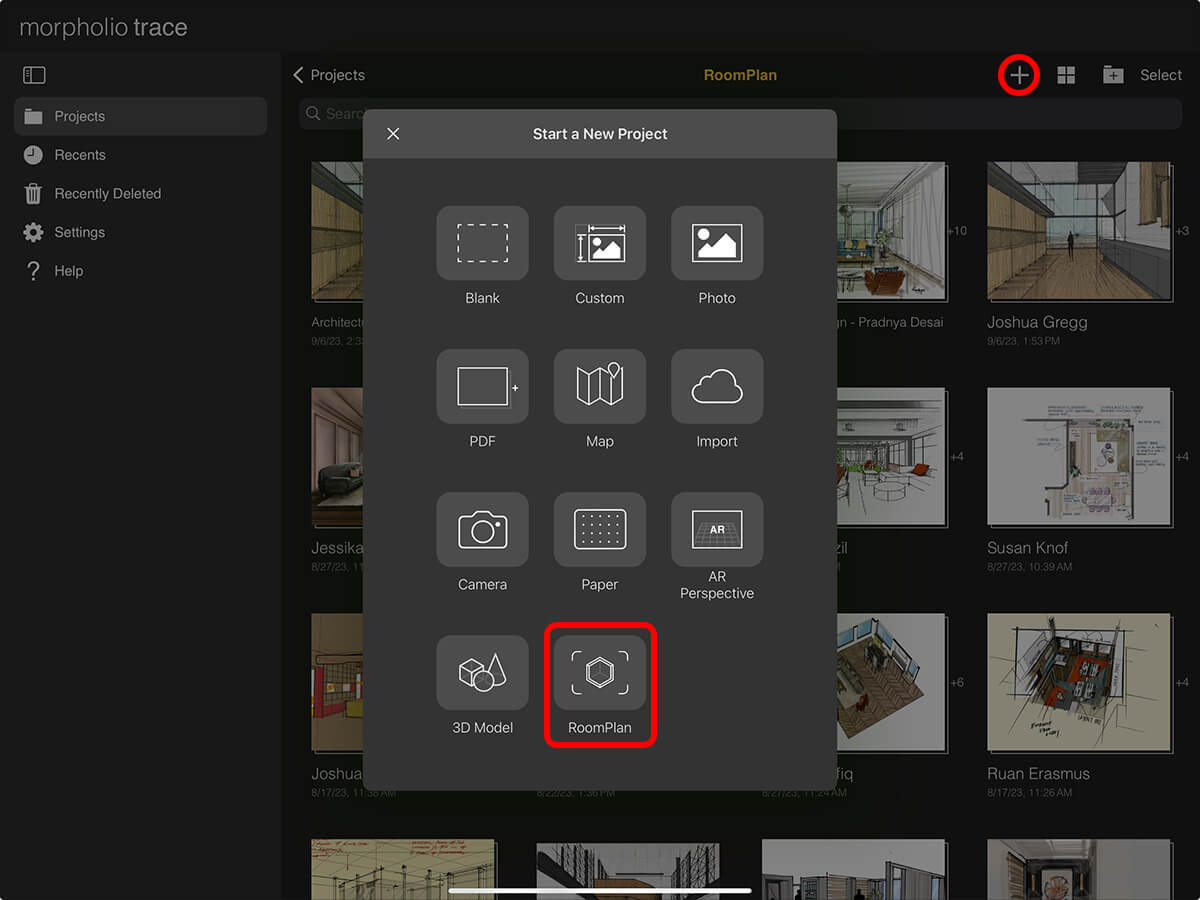
Task: Open the PDF project option
Action: (482, 386)
